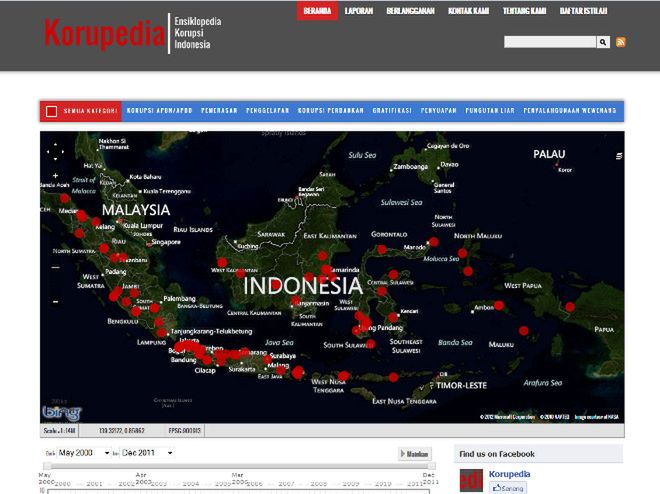The image size is (660, 494).
Task: Click the search magnifier icon
Action: coord(603,42)
